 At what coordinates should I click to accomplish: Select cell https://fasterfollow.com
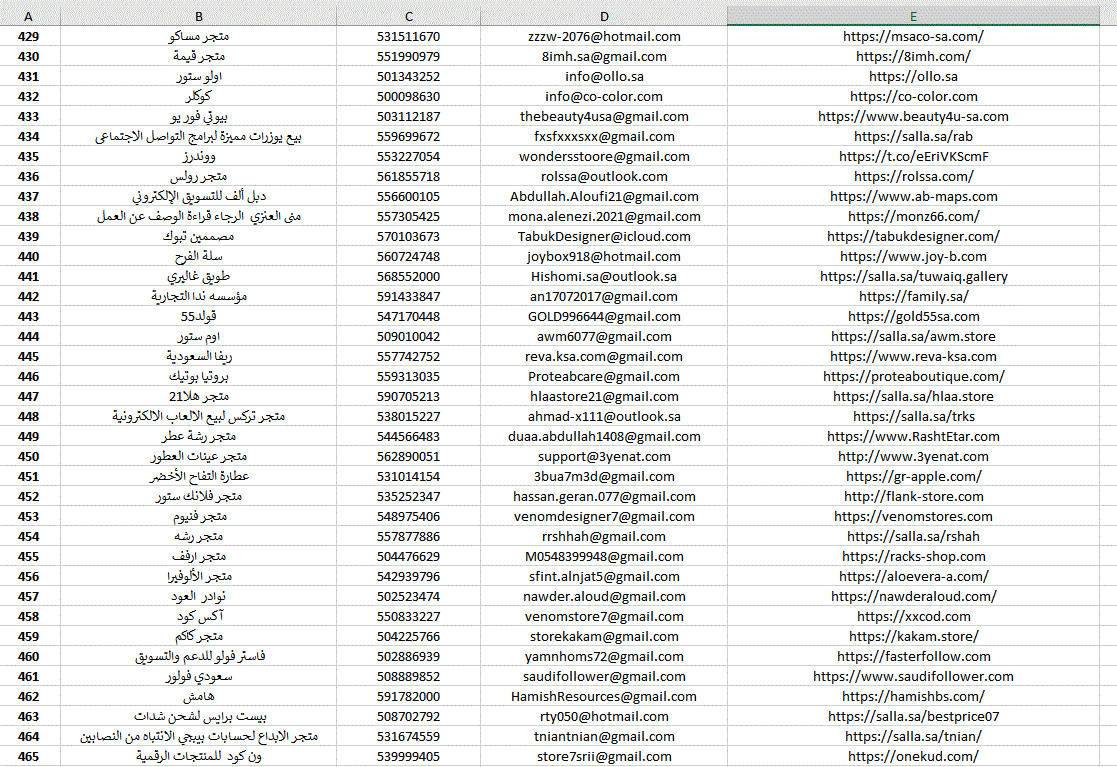913,655
